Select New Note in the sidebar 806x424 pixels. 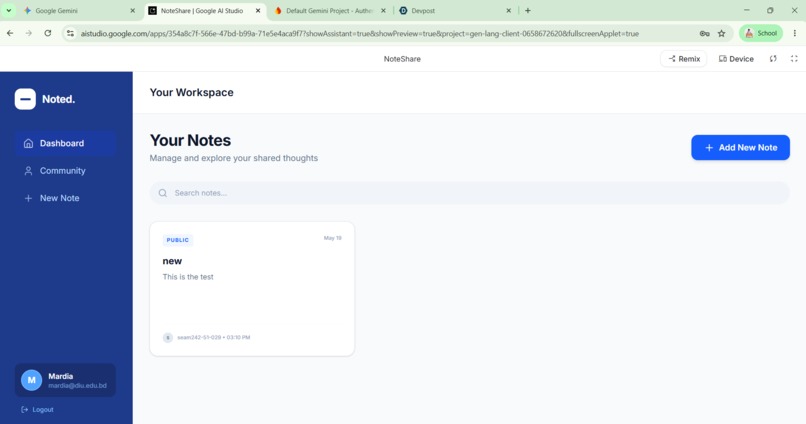(65, 198)
